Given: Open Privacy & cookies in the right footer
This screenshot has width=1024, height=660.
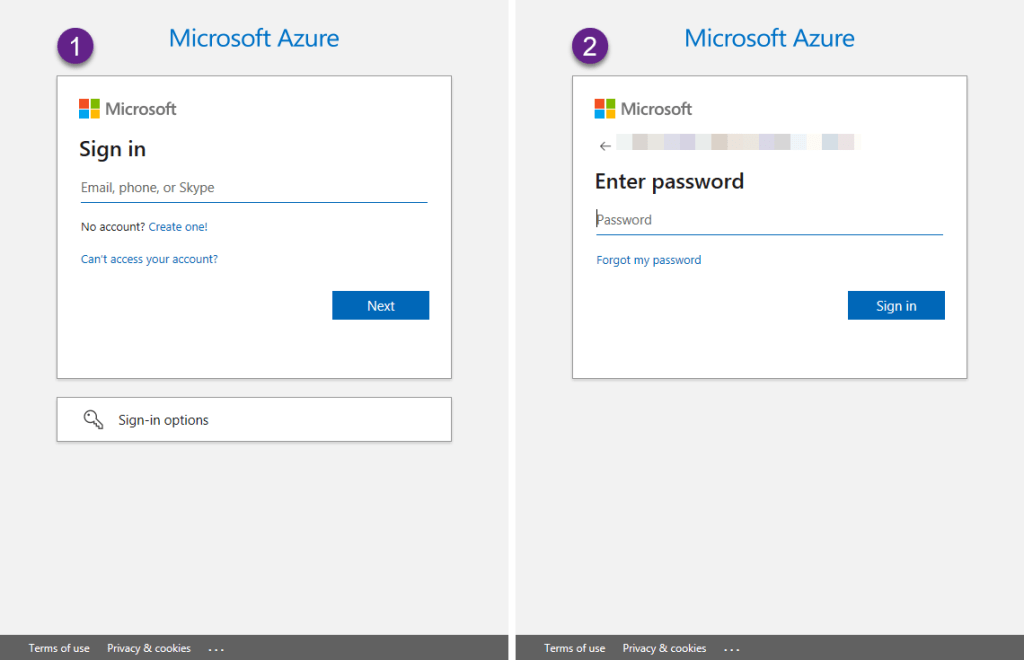Looking at the screenshot, I should 664,648.
